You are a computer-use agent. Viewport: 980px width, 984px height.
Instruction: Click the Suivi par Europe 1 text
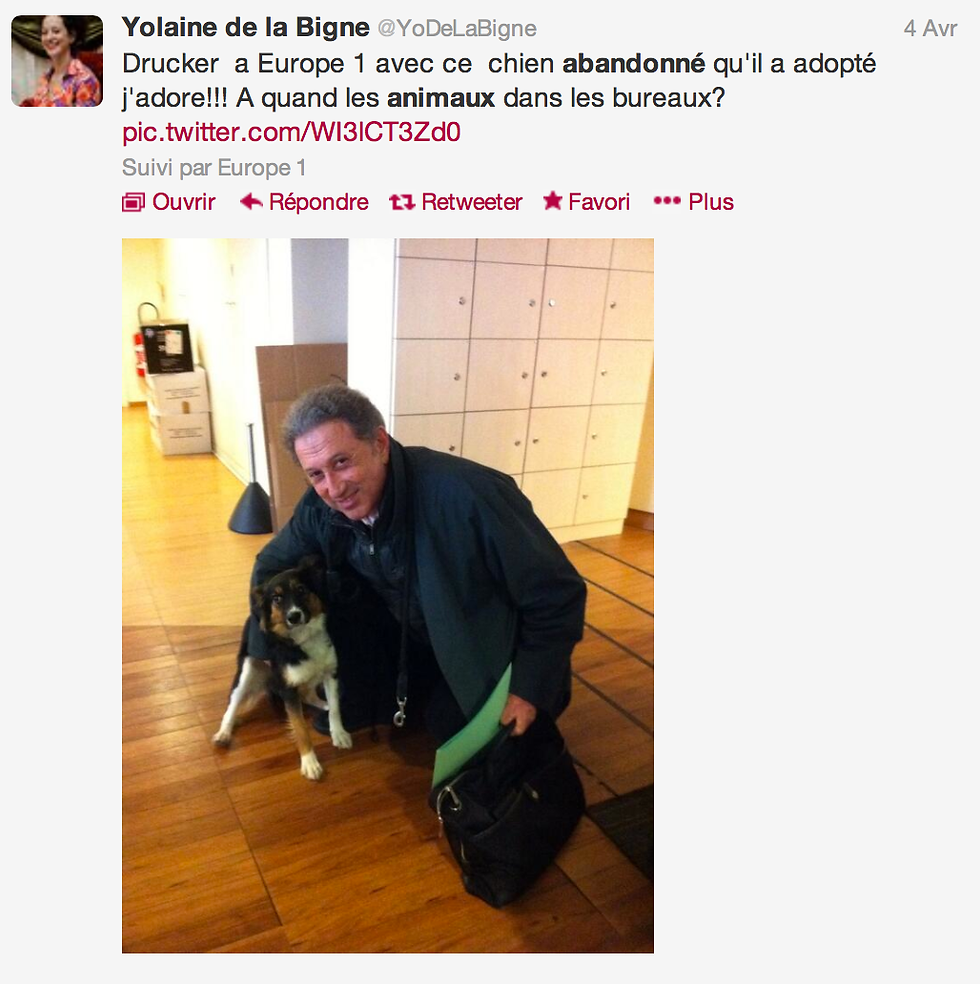(x=214, y=168)
